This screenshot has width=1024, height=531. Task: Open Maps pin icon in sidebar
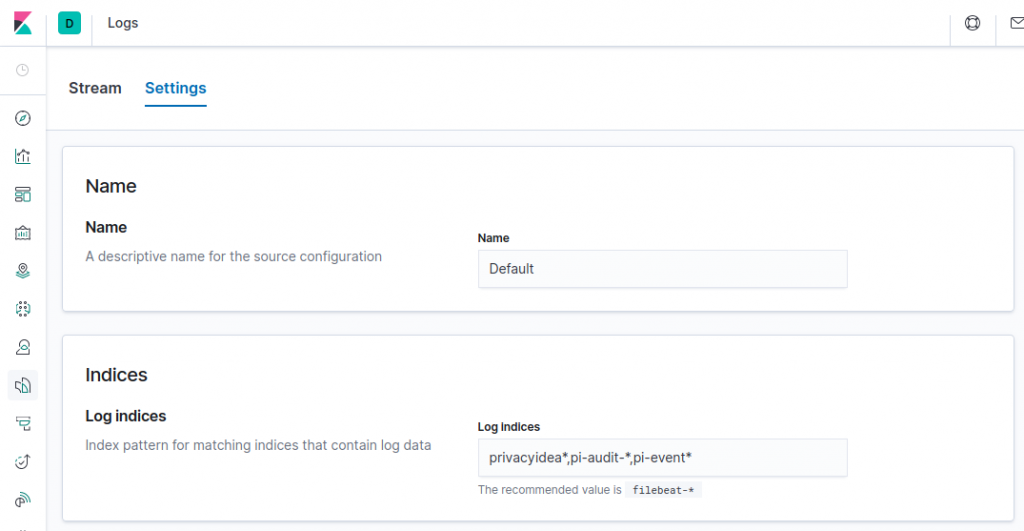tap(23, 270)
